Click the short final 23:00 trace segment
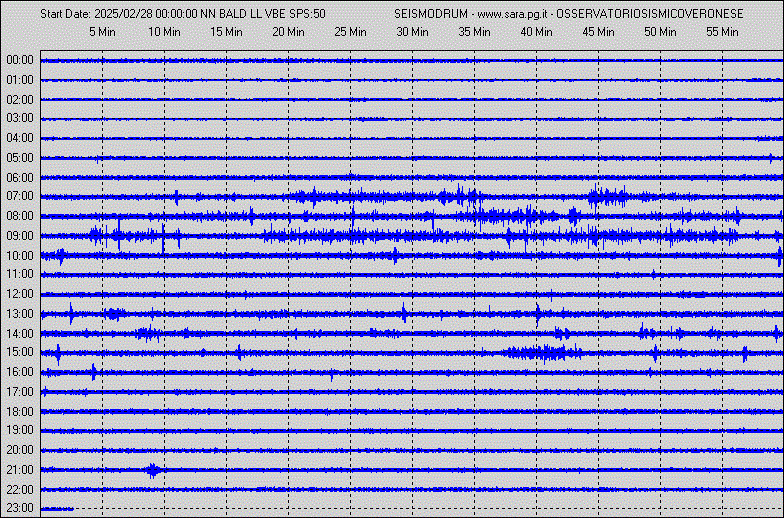The image size is (784, 518). (x=57, y=509)
